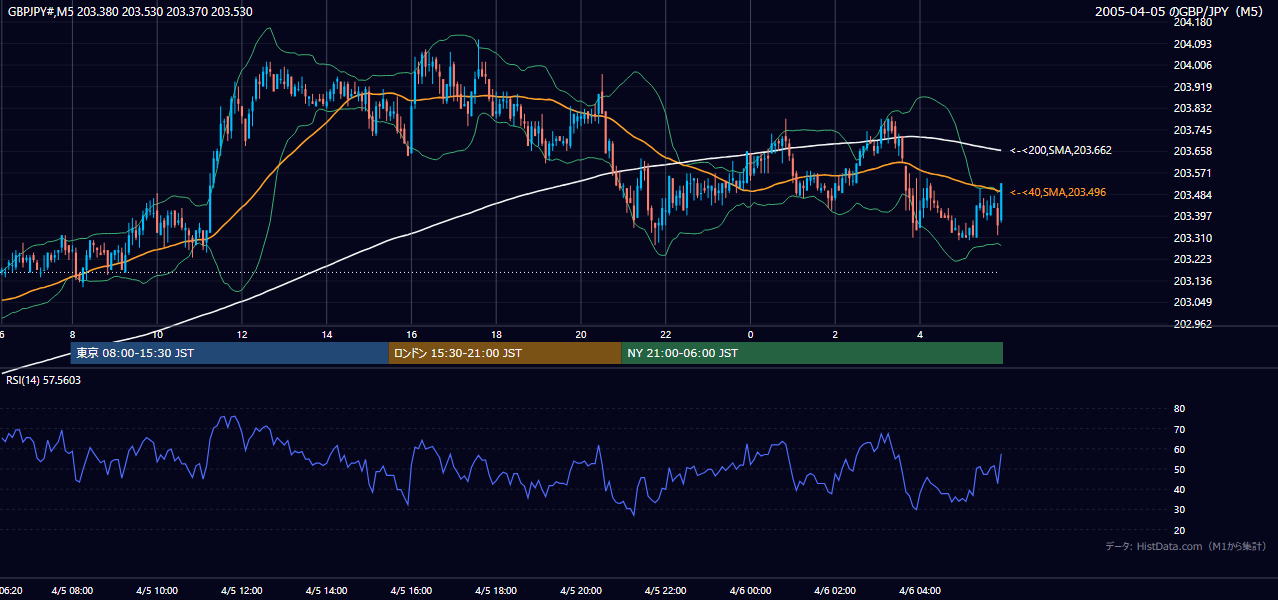
Task: Click price axis value 204.180
Action: coord(1192,22)
